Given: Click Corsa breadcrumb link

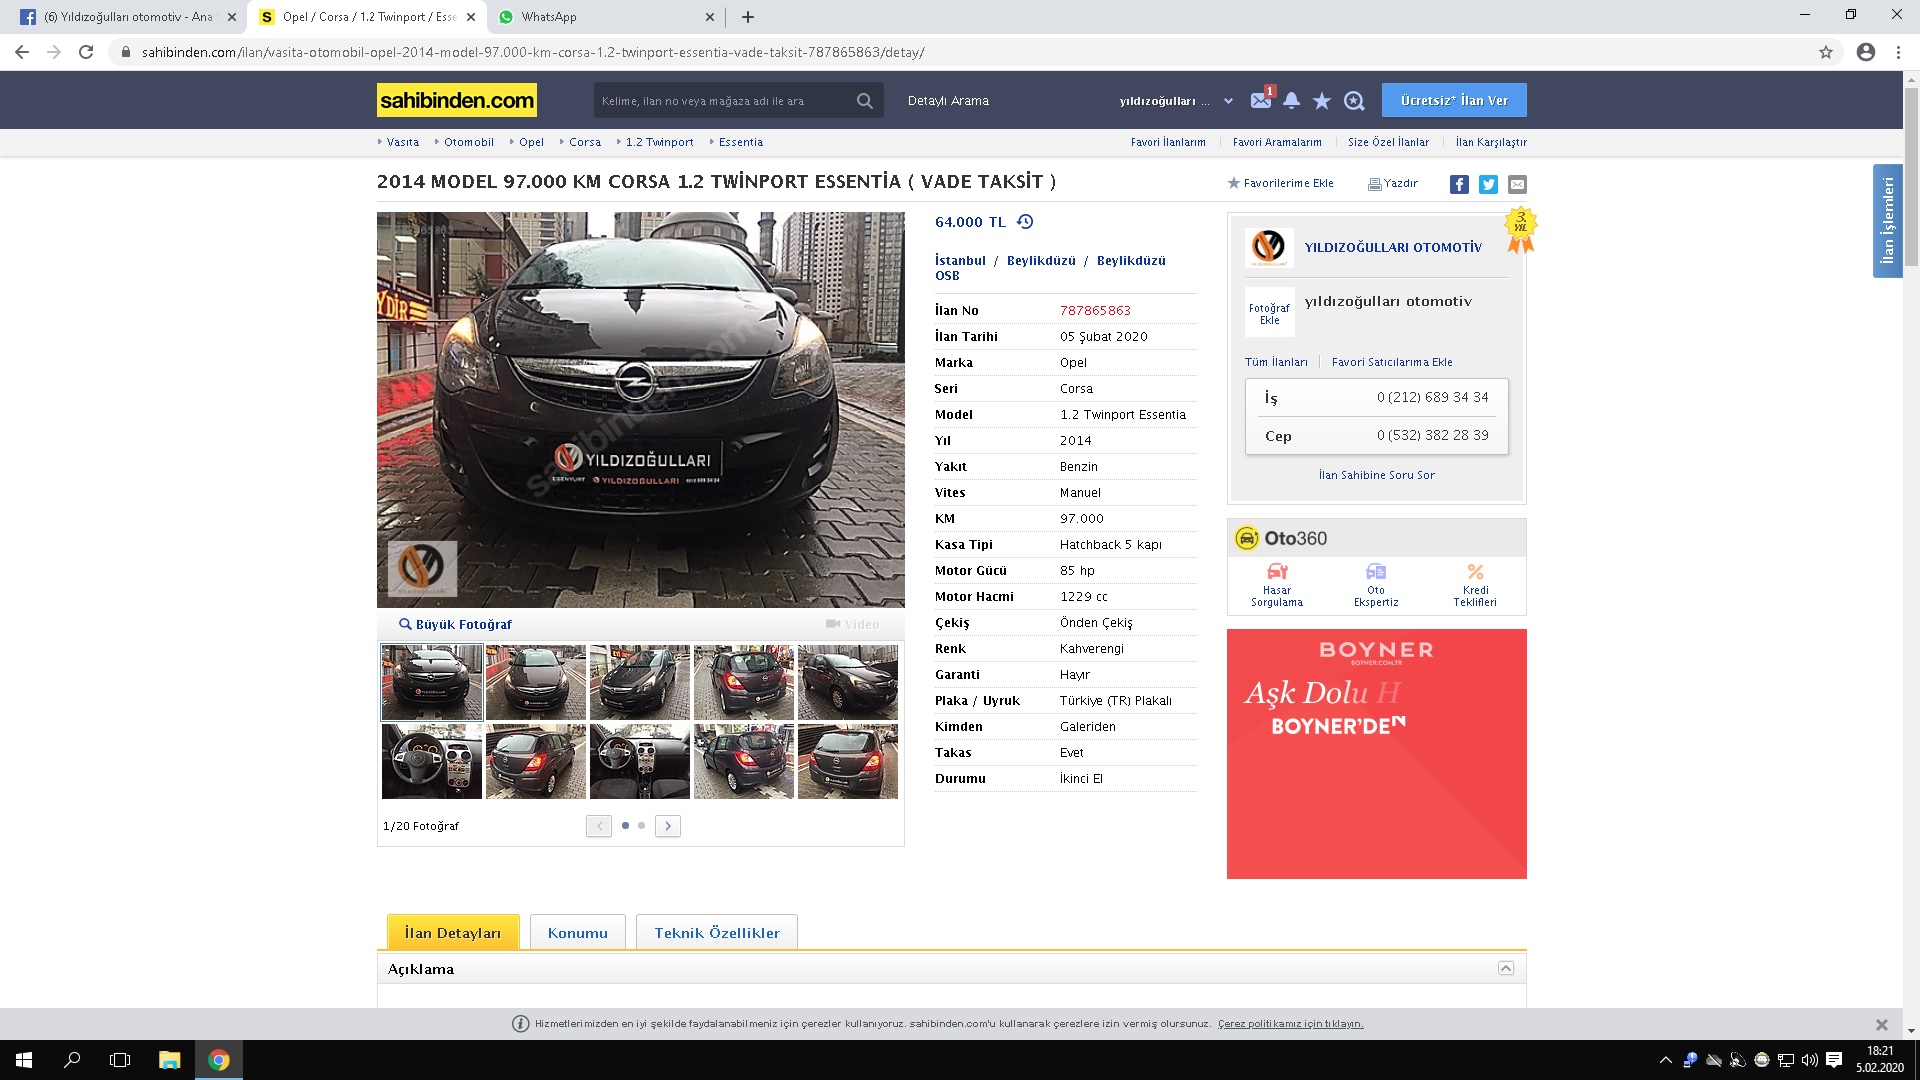Looking at the screenshot, I should pos(585,142).
